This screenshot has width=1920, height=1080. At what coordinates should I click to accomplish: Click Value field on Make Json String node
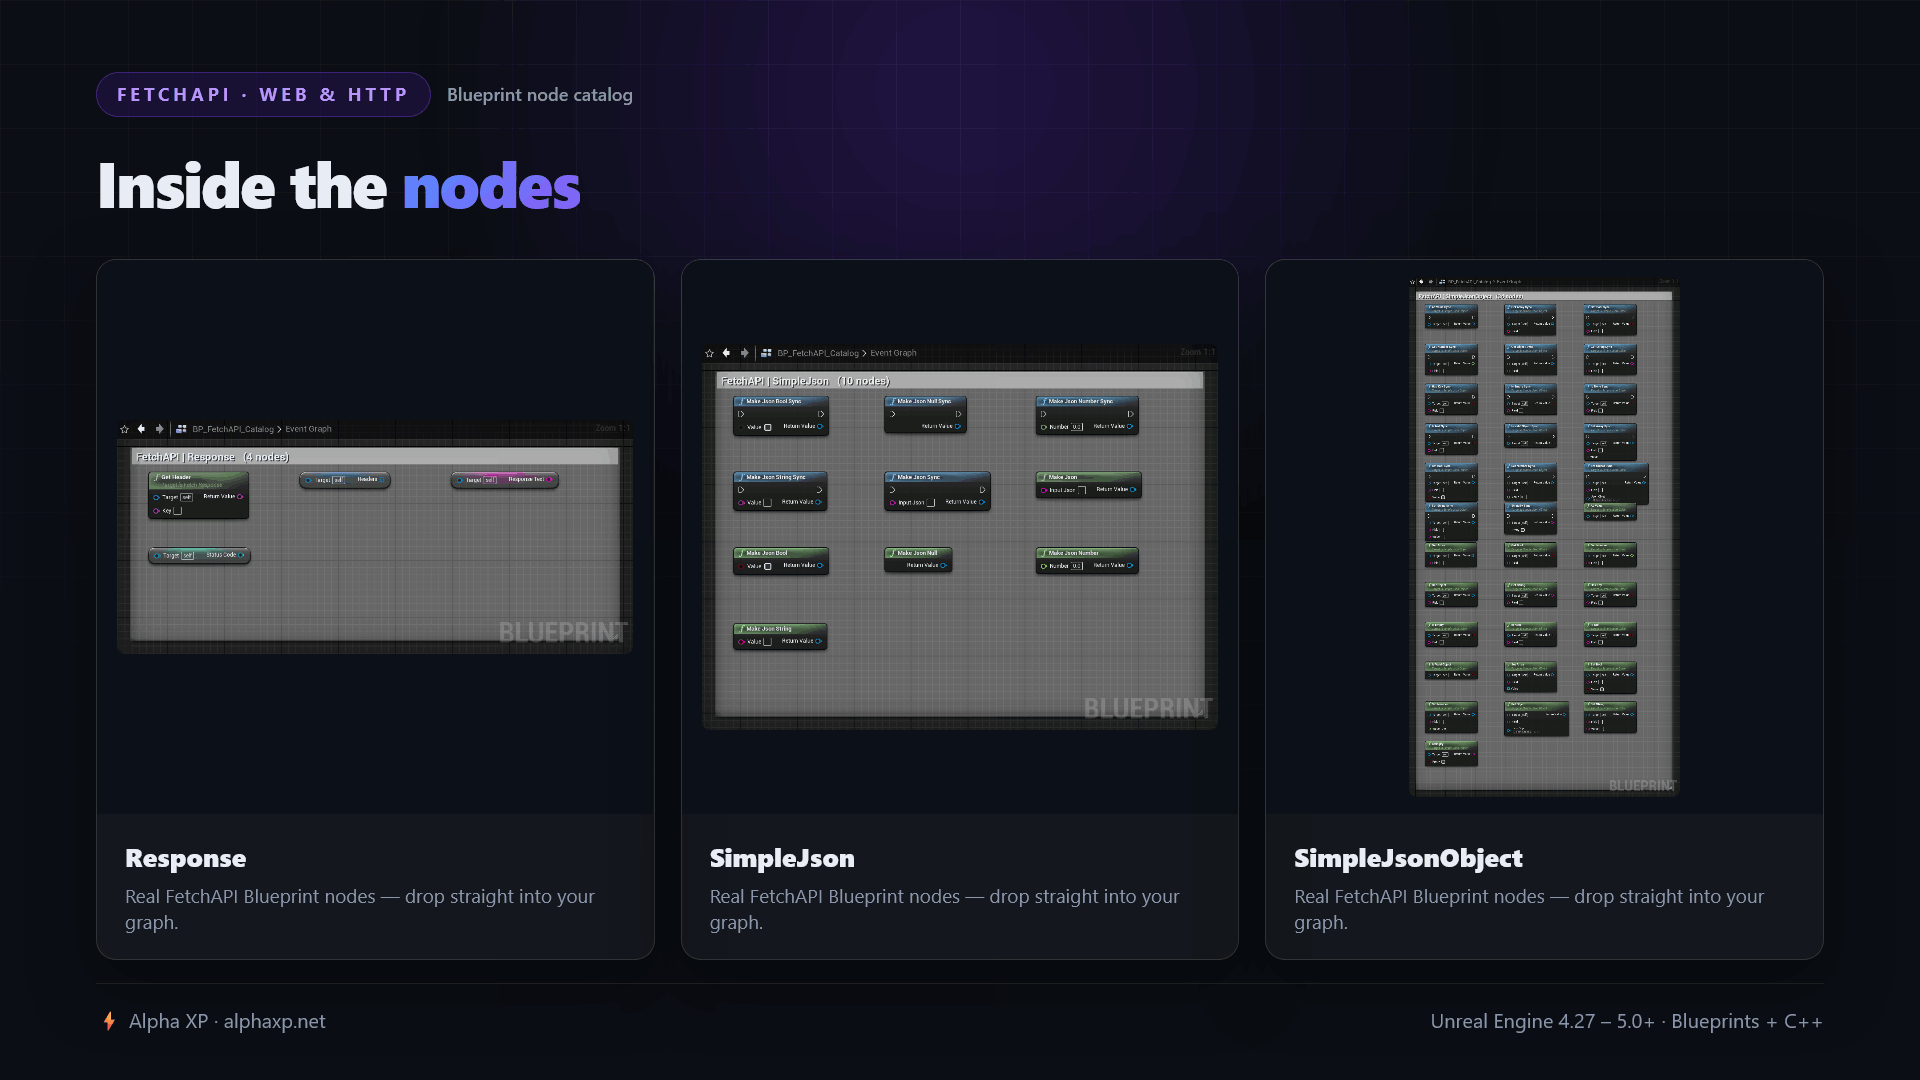(x=768, y=642)
